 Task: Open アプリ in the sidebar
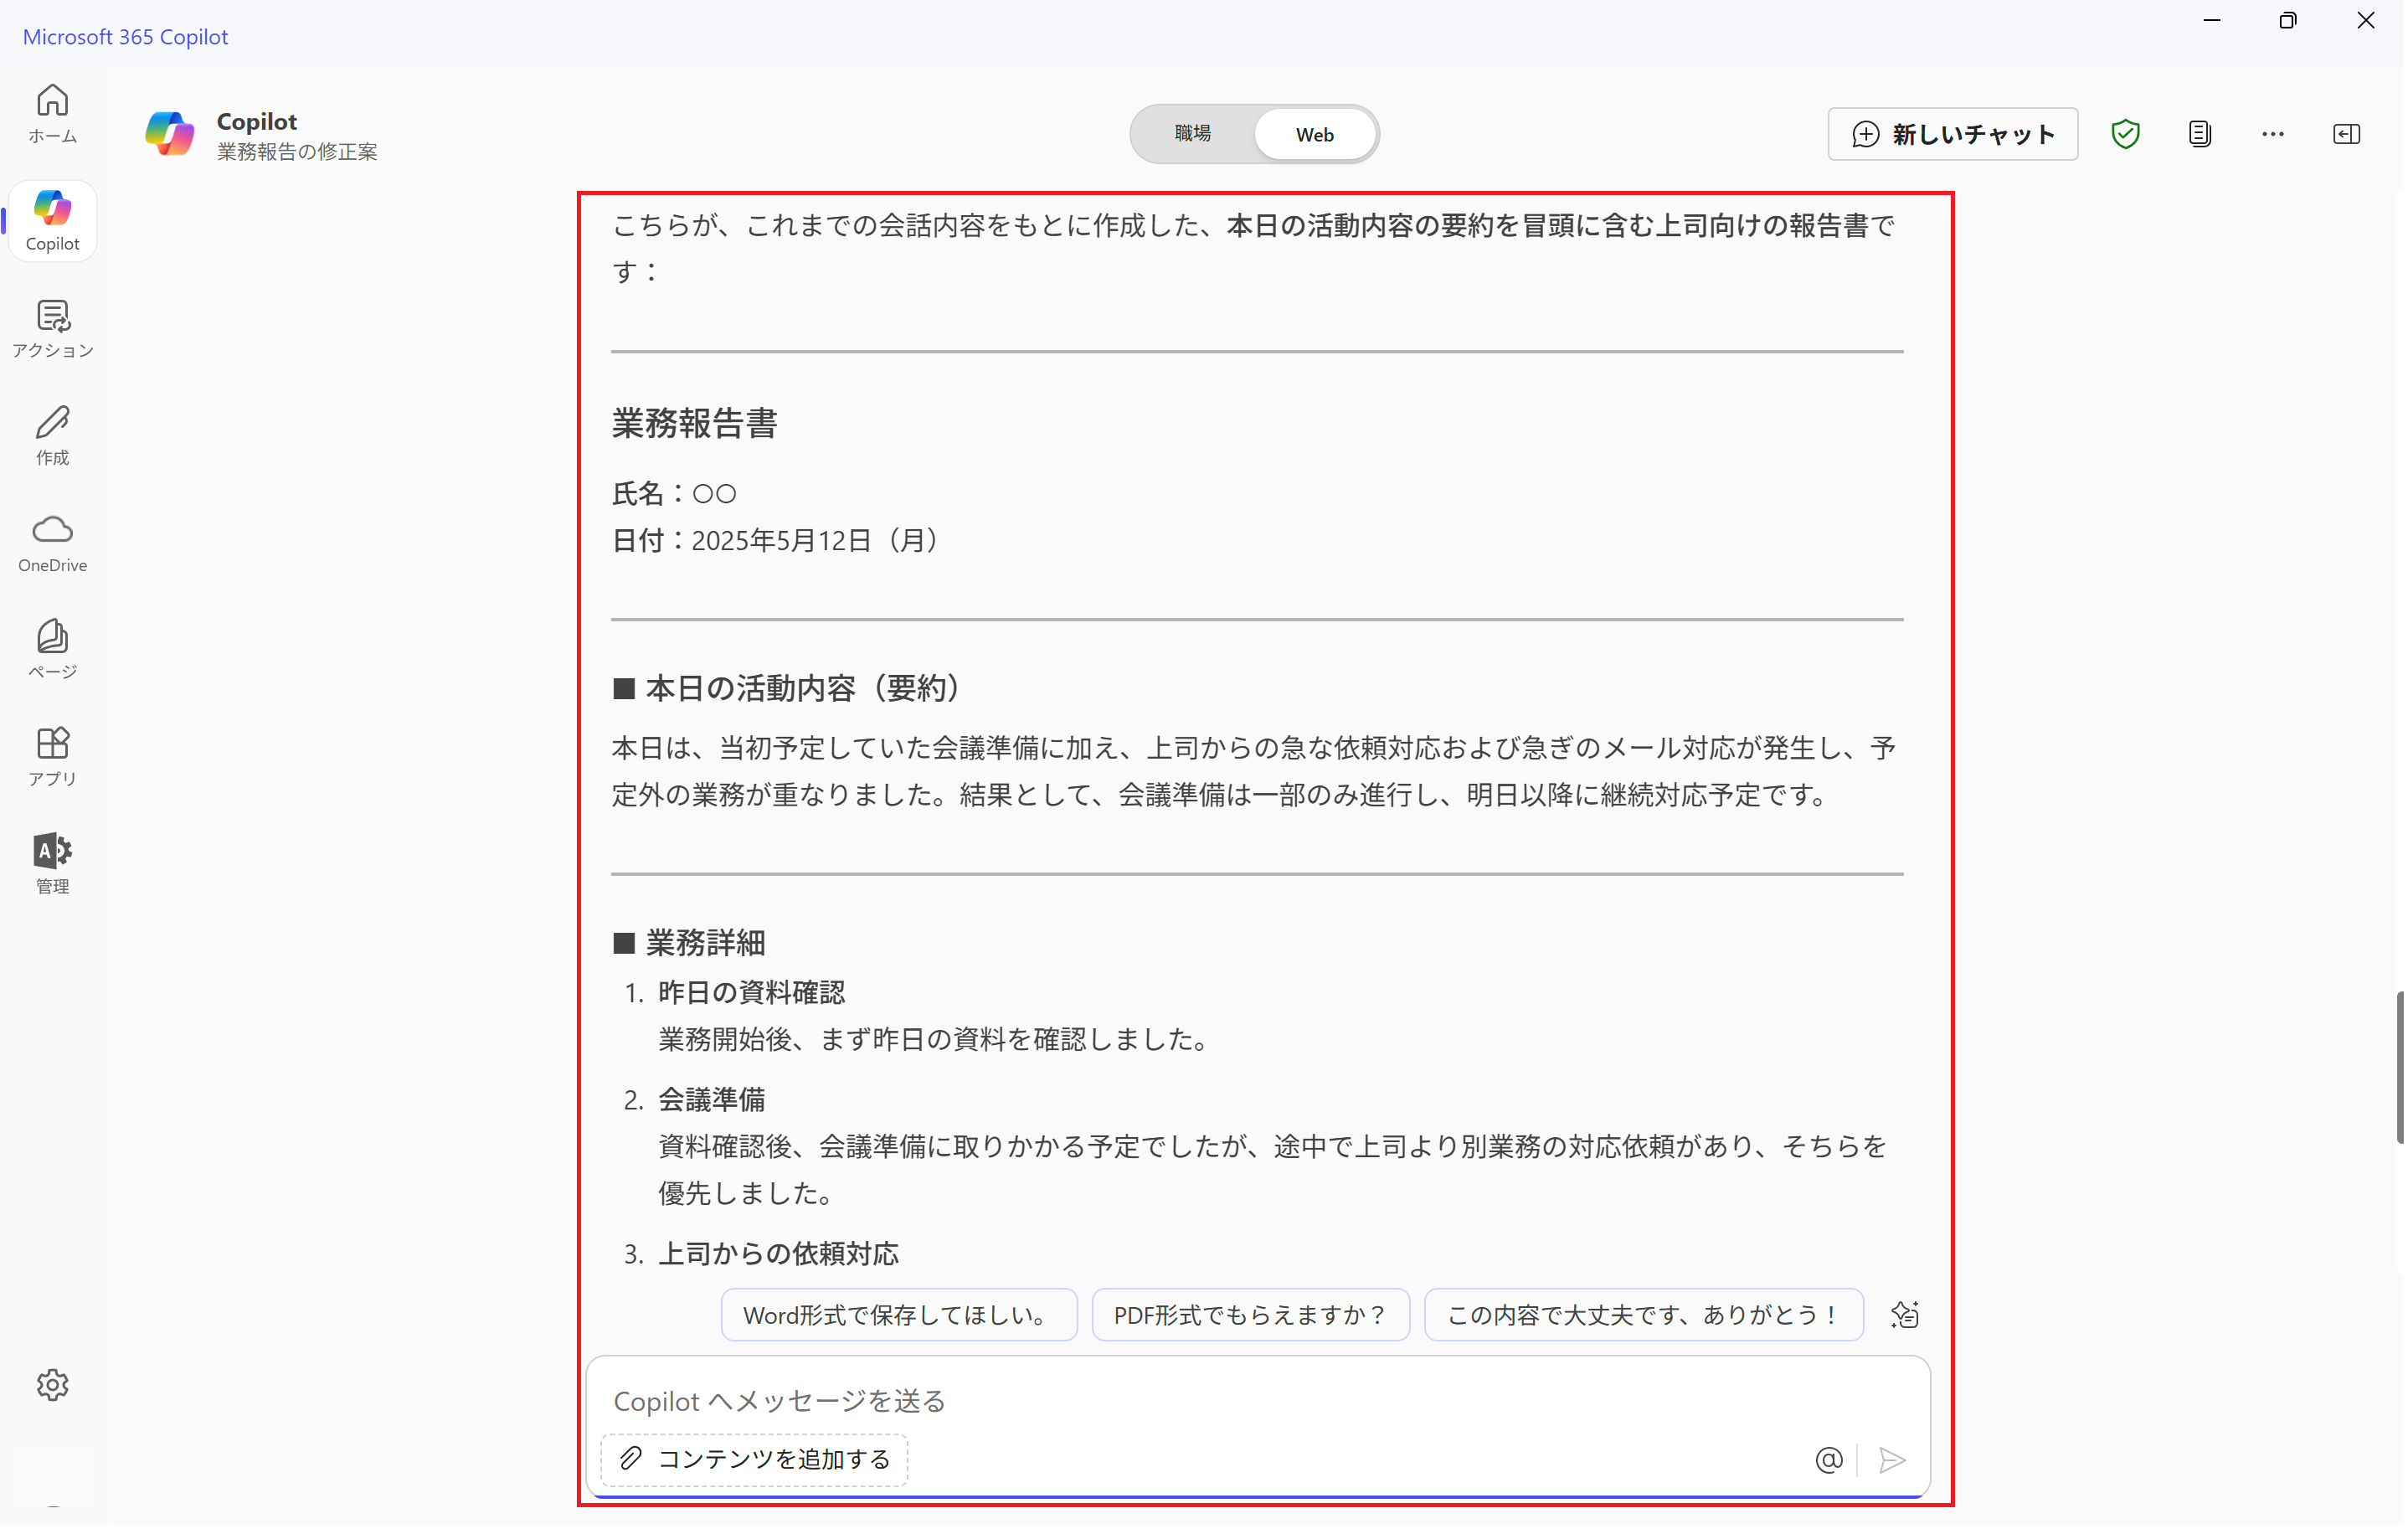pyautogui.click(x=52, y=757)
